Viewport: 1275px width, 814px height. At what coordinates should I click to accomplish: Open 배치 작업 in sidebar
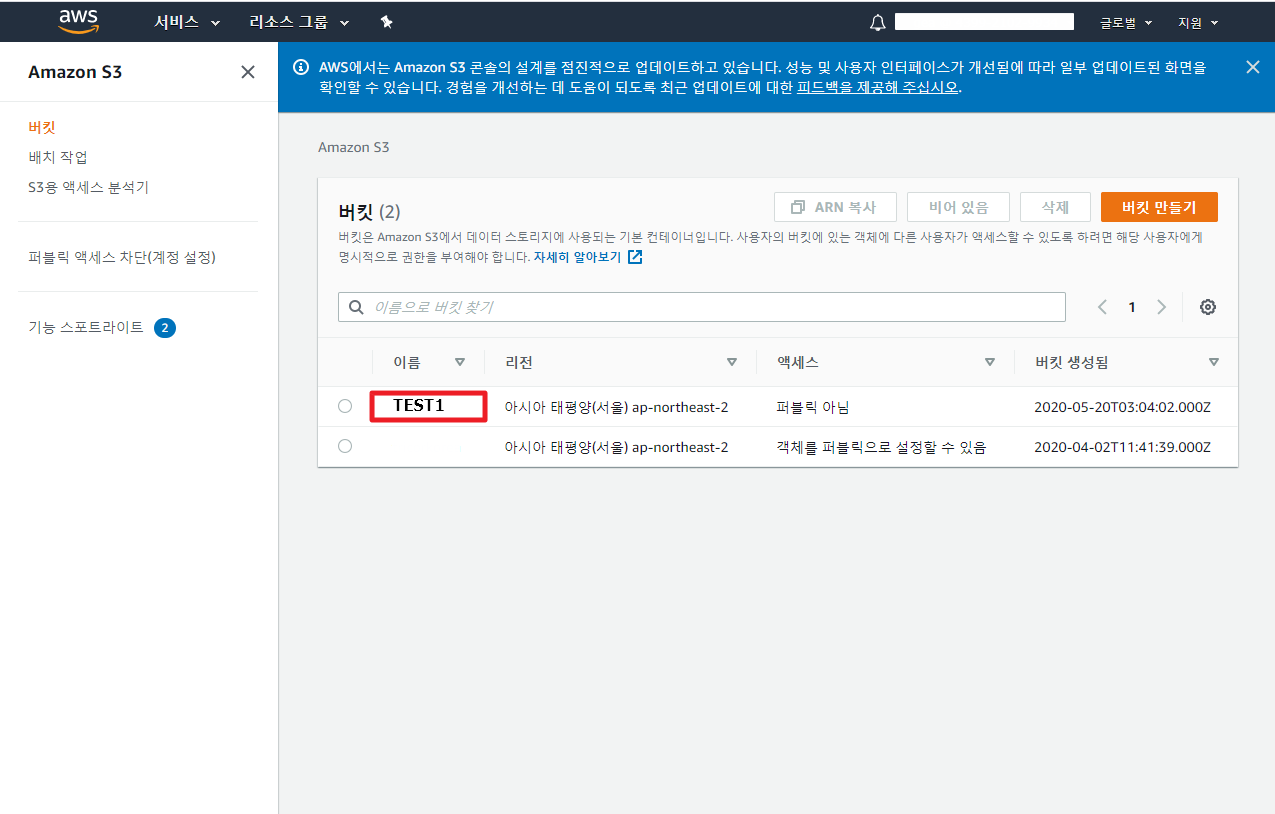(58, 157)
